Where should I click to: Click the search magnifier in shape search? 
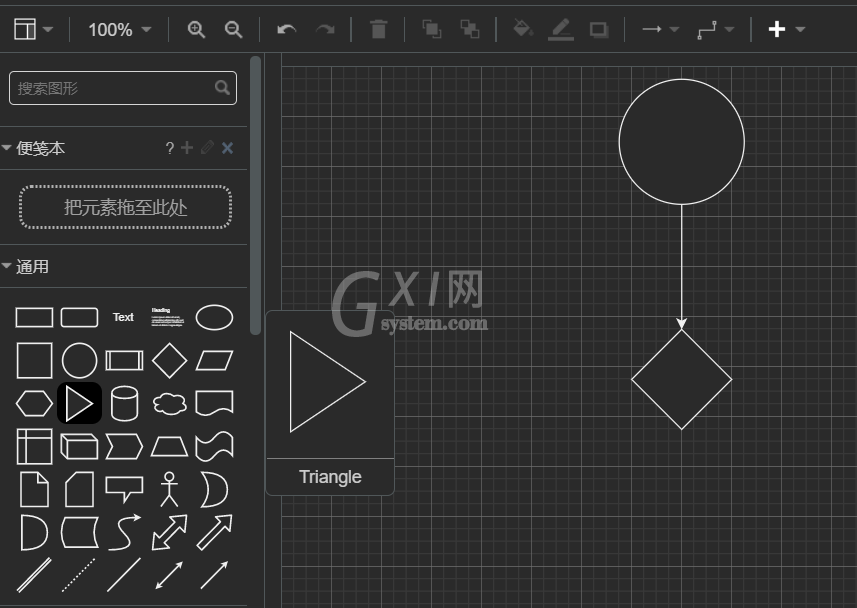pyautogui.click(x=222, y=87)
